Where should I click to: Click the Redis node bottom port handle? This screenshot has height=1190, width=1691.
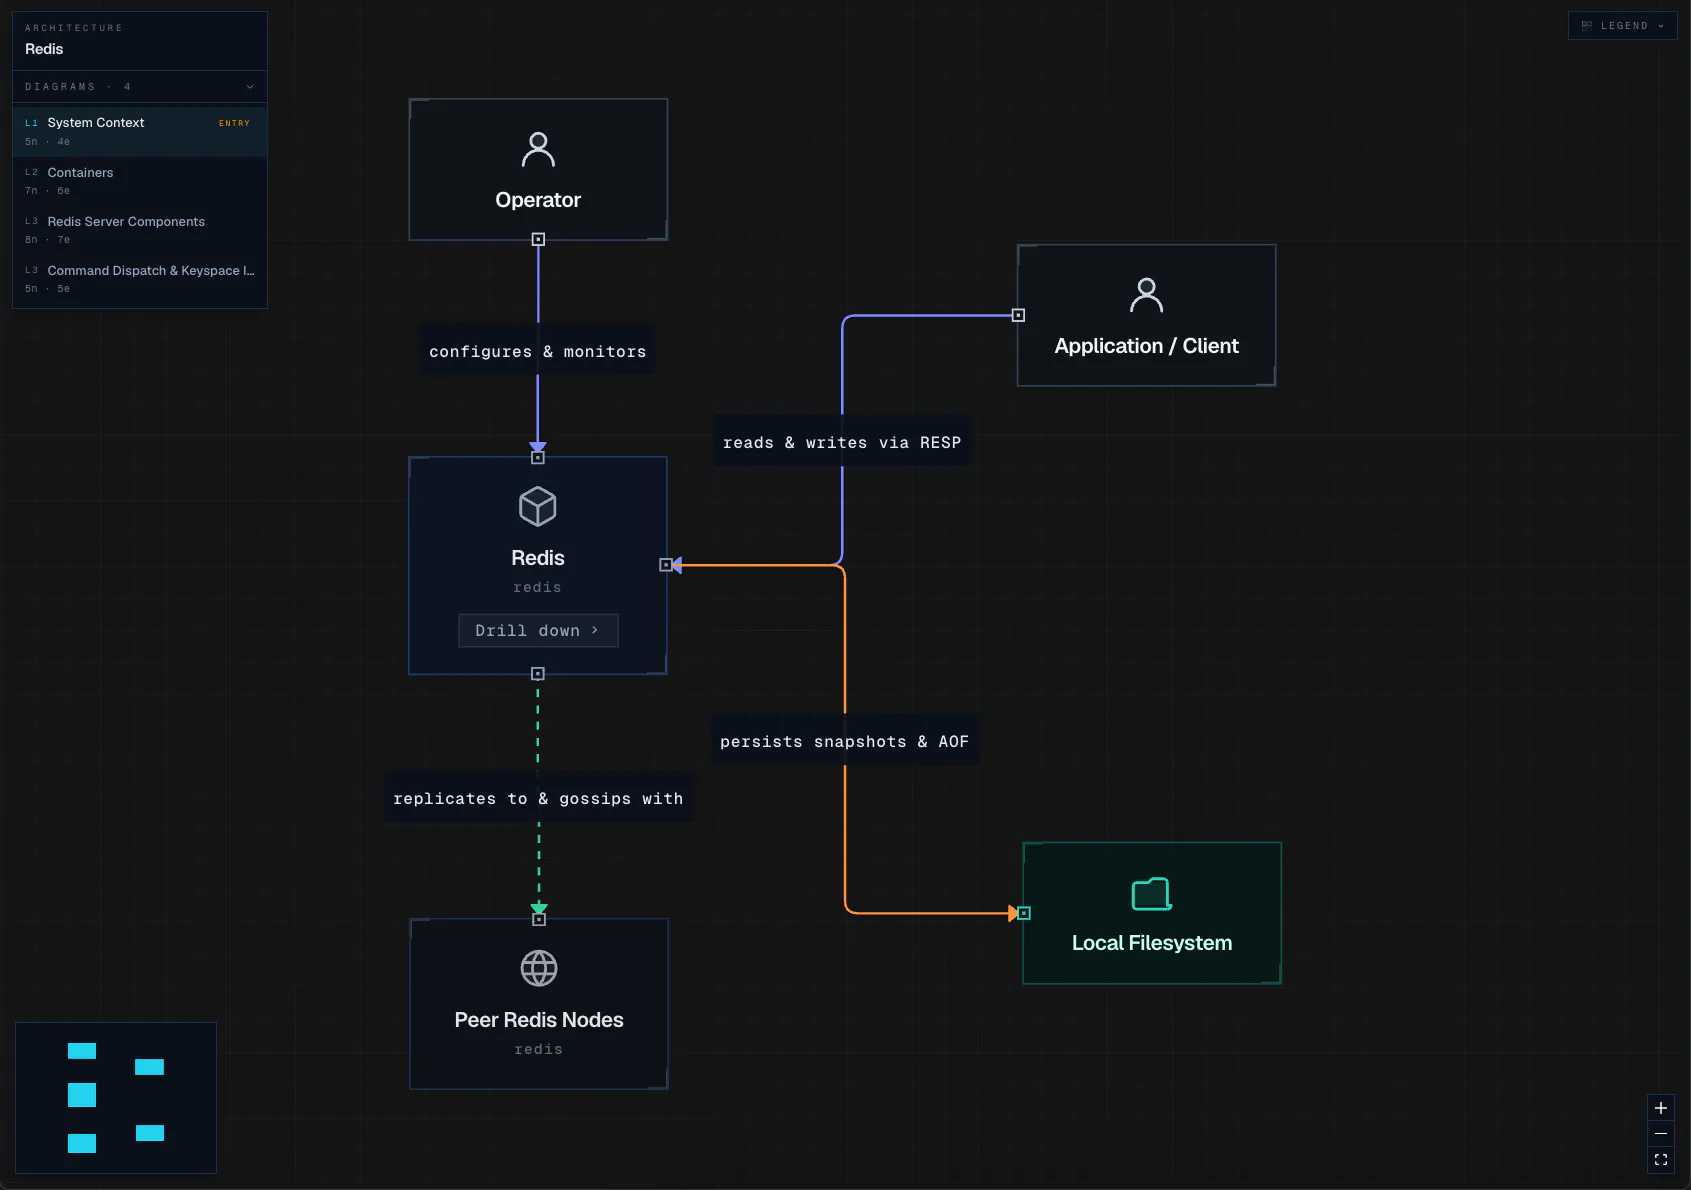[x=538, y=674]
